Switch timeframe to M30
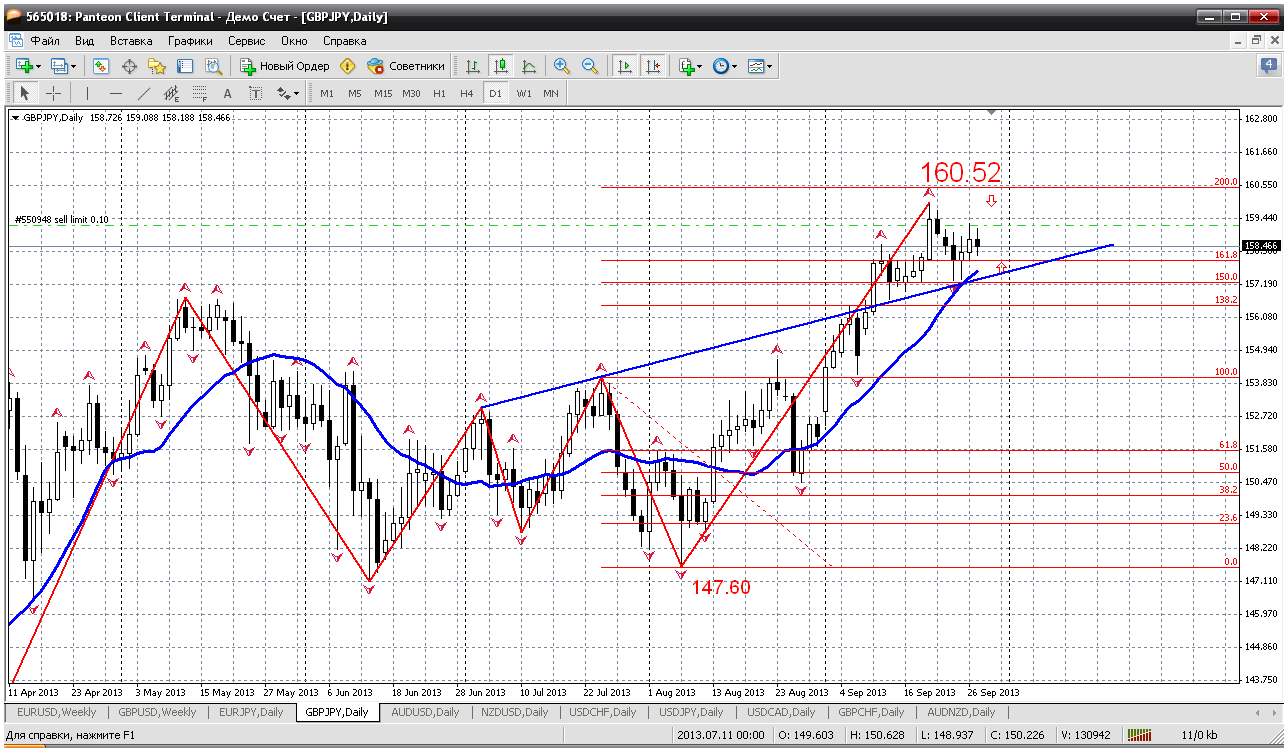 click(x=411, y=93)
